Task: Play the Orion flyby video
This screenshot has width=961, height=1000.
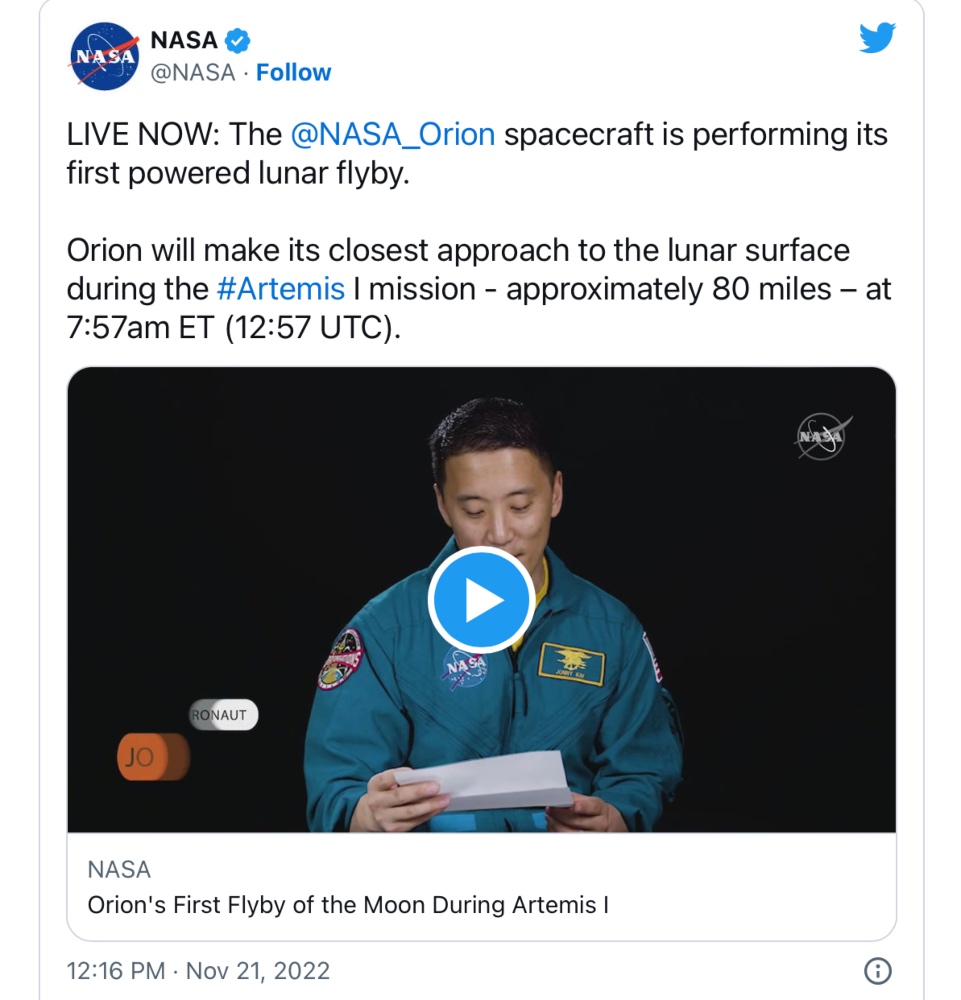Action: tap(481, 600)
